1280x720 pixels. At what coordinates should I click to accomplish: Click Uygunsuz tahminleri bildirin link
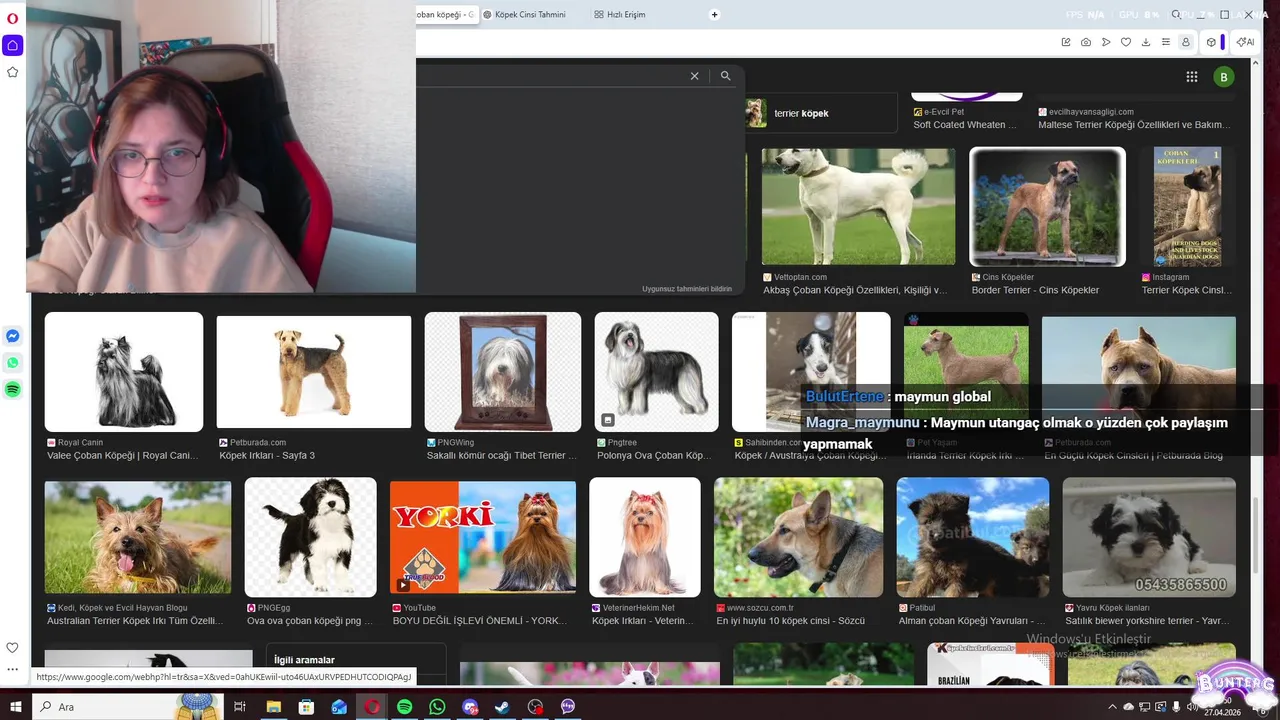tap(687, 289)
